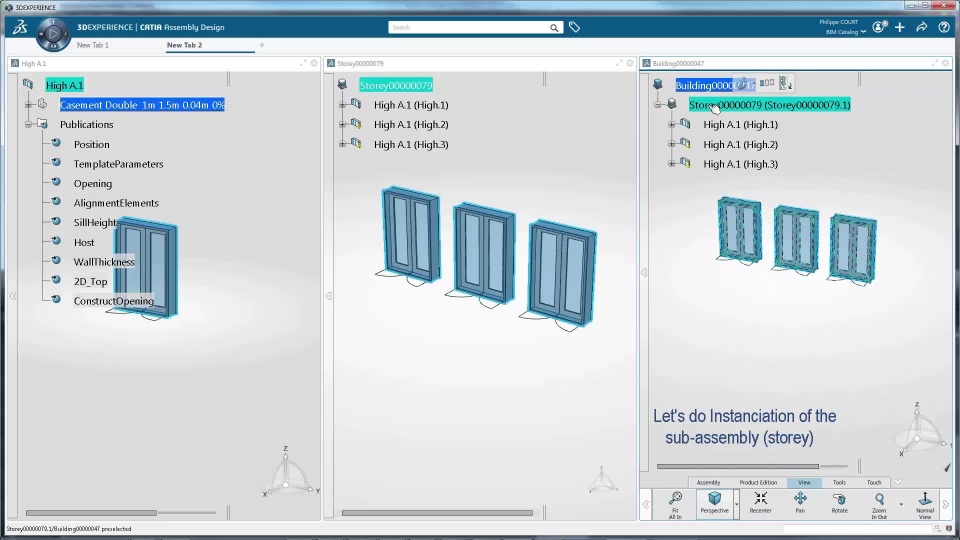Open the Assembly action bar tab

[x=708, y=482]
